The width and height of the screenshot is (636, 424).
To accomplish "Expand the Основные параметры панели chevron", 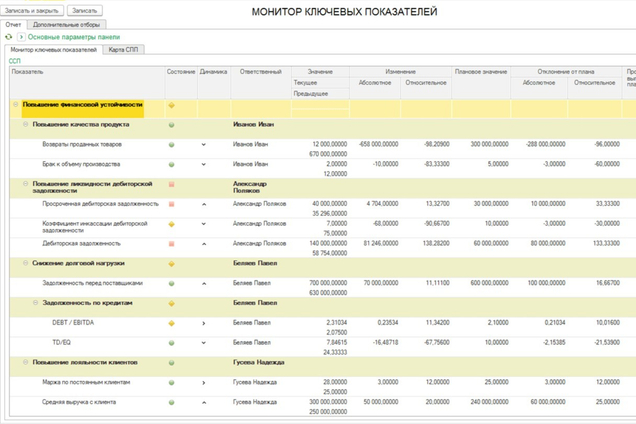I will coord(21,37).
